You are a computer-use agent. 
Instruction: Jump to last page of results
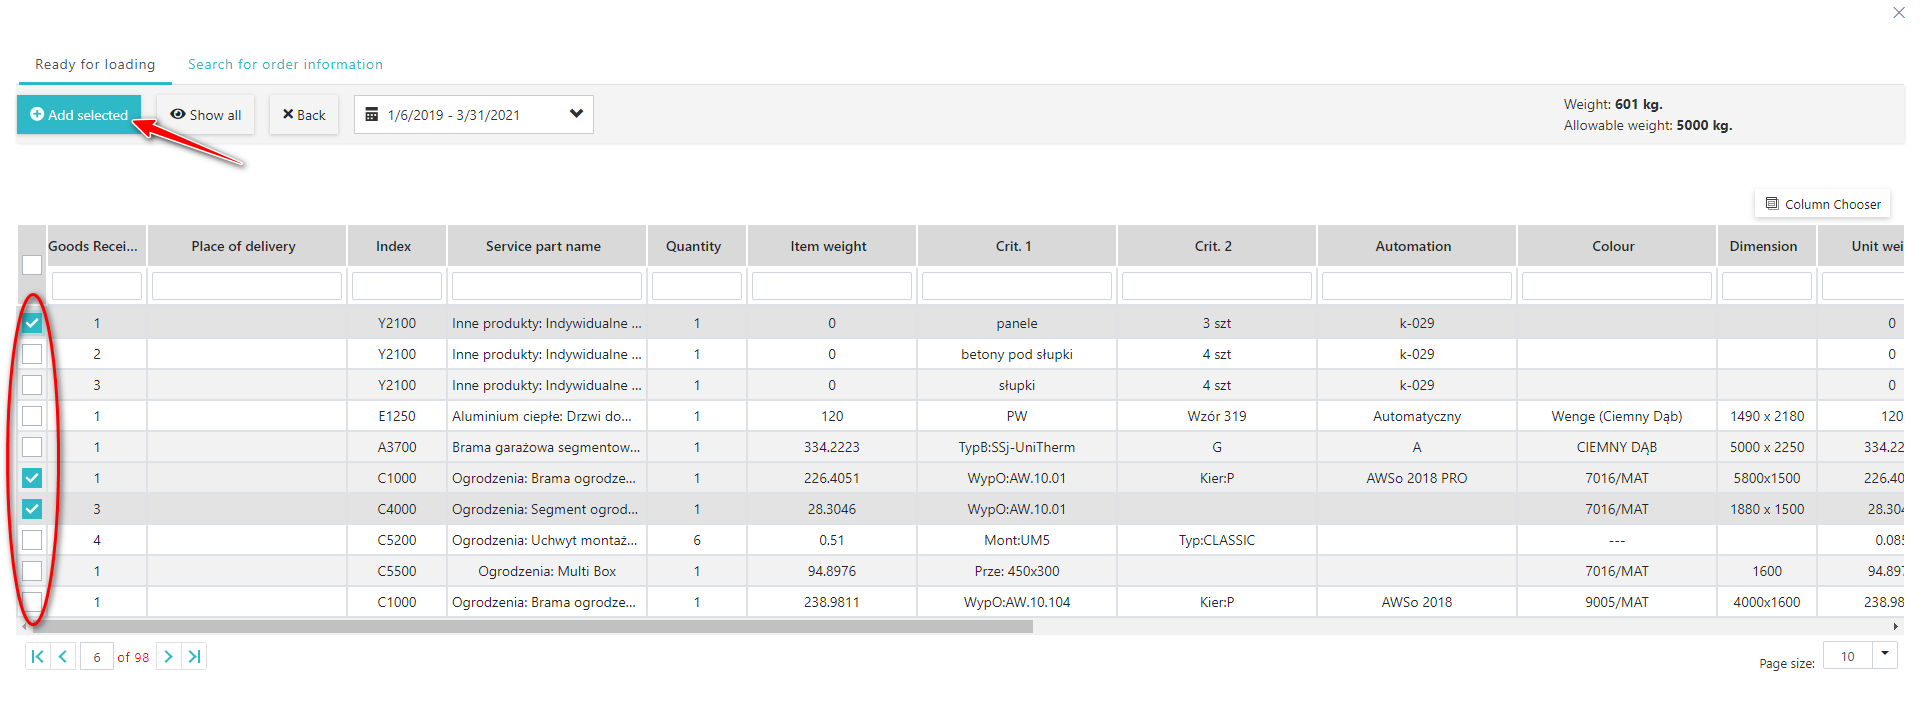pos(194,657)
